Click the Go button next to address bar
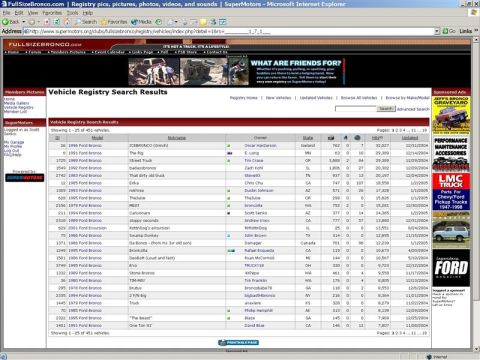 pyautogui.click(x=449, y=31)
